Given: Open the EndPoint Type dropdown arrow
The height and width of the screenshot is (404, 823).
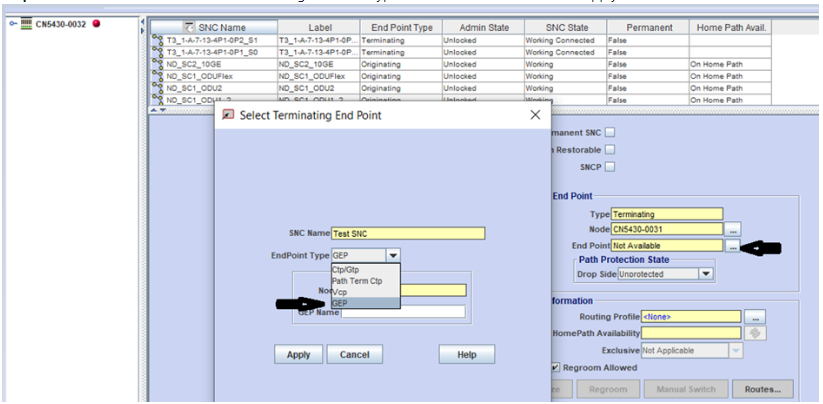Looking at the screenshot, I should [x=393, y=256].
